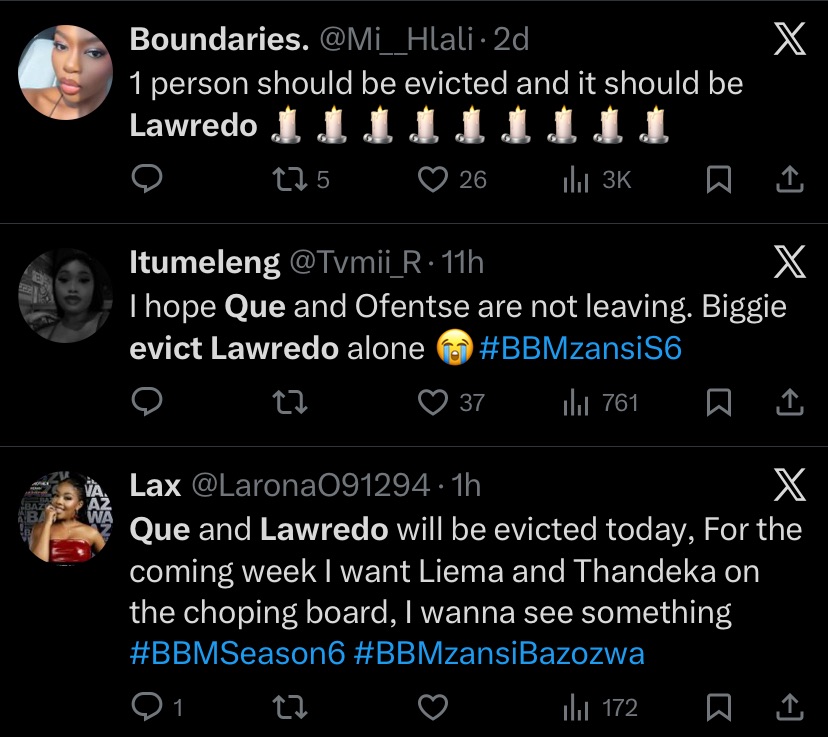The width and height of the screenshot is (828, 737).
Task: Like Itumeleng's tweet with 37 likes
Action: click(x=432, y=402)
